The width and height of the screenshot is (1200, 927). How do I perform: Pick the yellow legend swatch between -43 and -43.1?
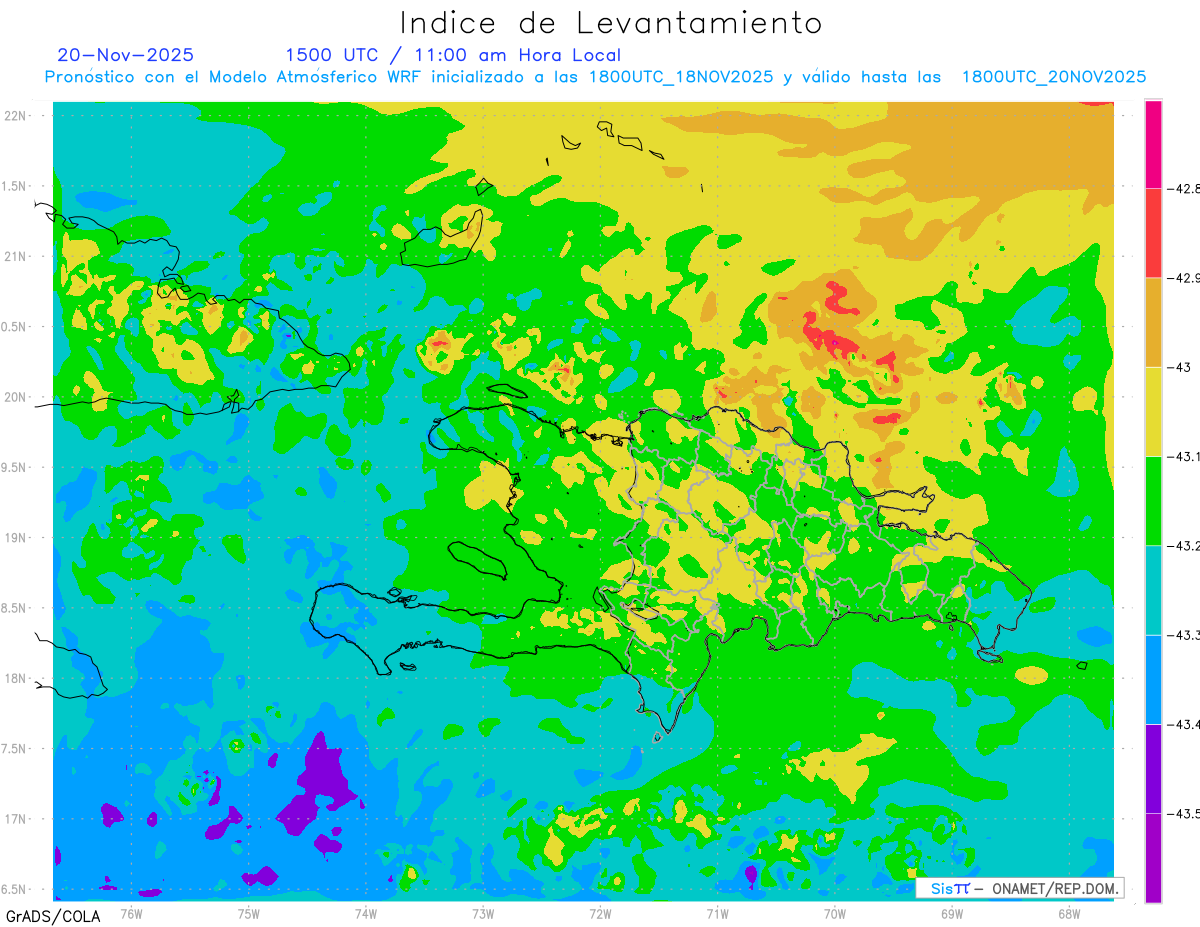point(1153,411)
